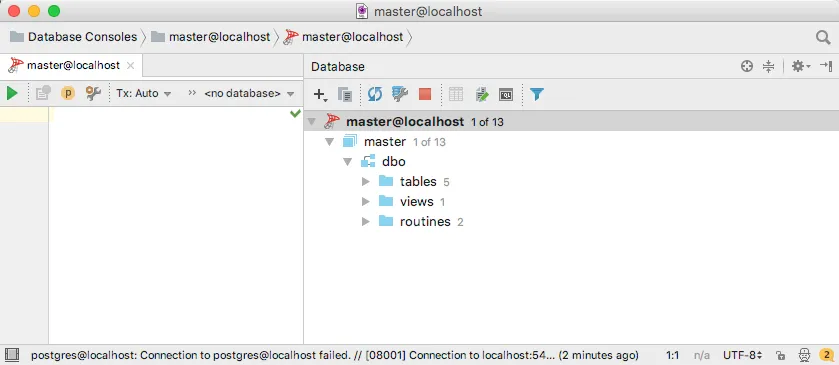Expand the views folder
Screen dimensions: 839x365
coord(366,202)
